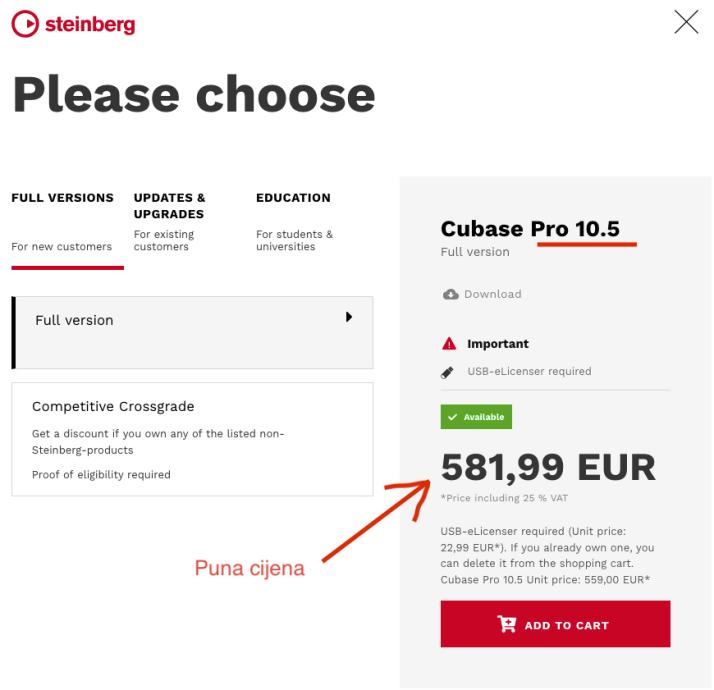Expand the Full version arrow
The image size is (714, 690).
click(x=349, y=317)
